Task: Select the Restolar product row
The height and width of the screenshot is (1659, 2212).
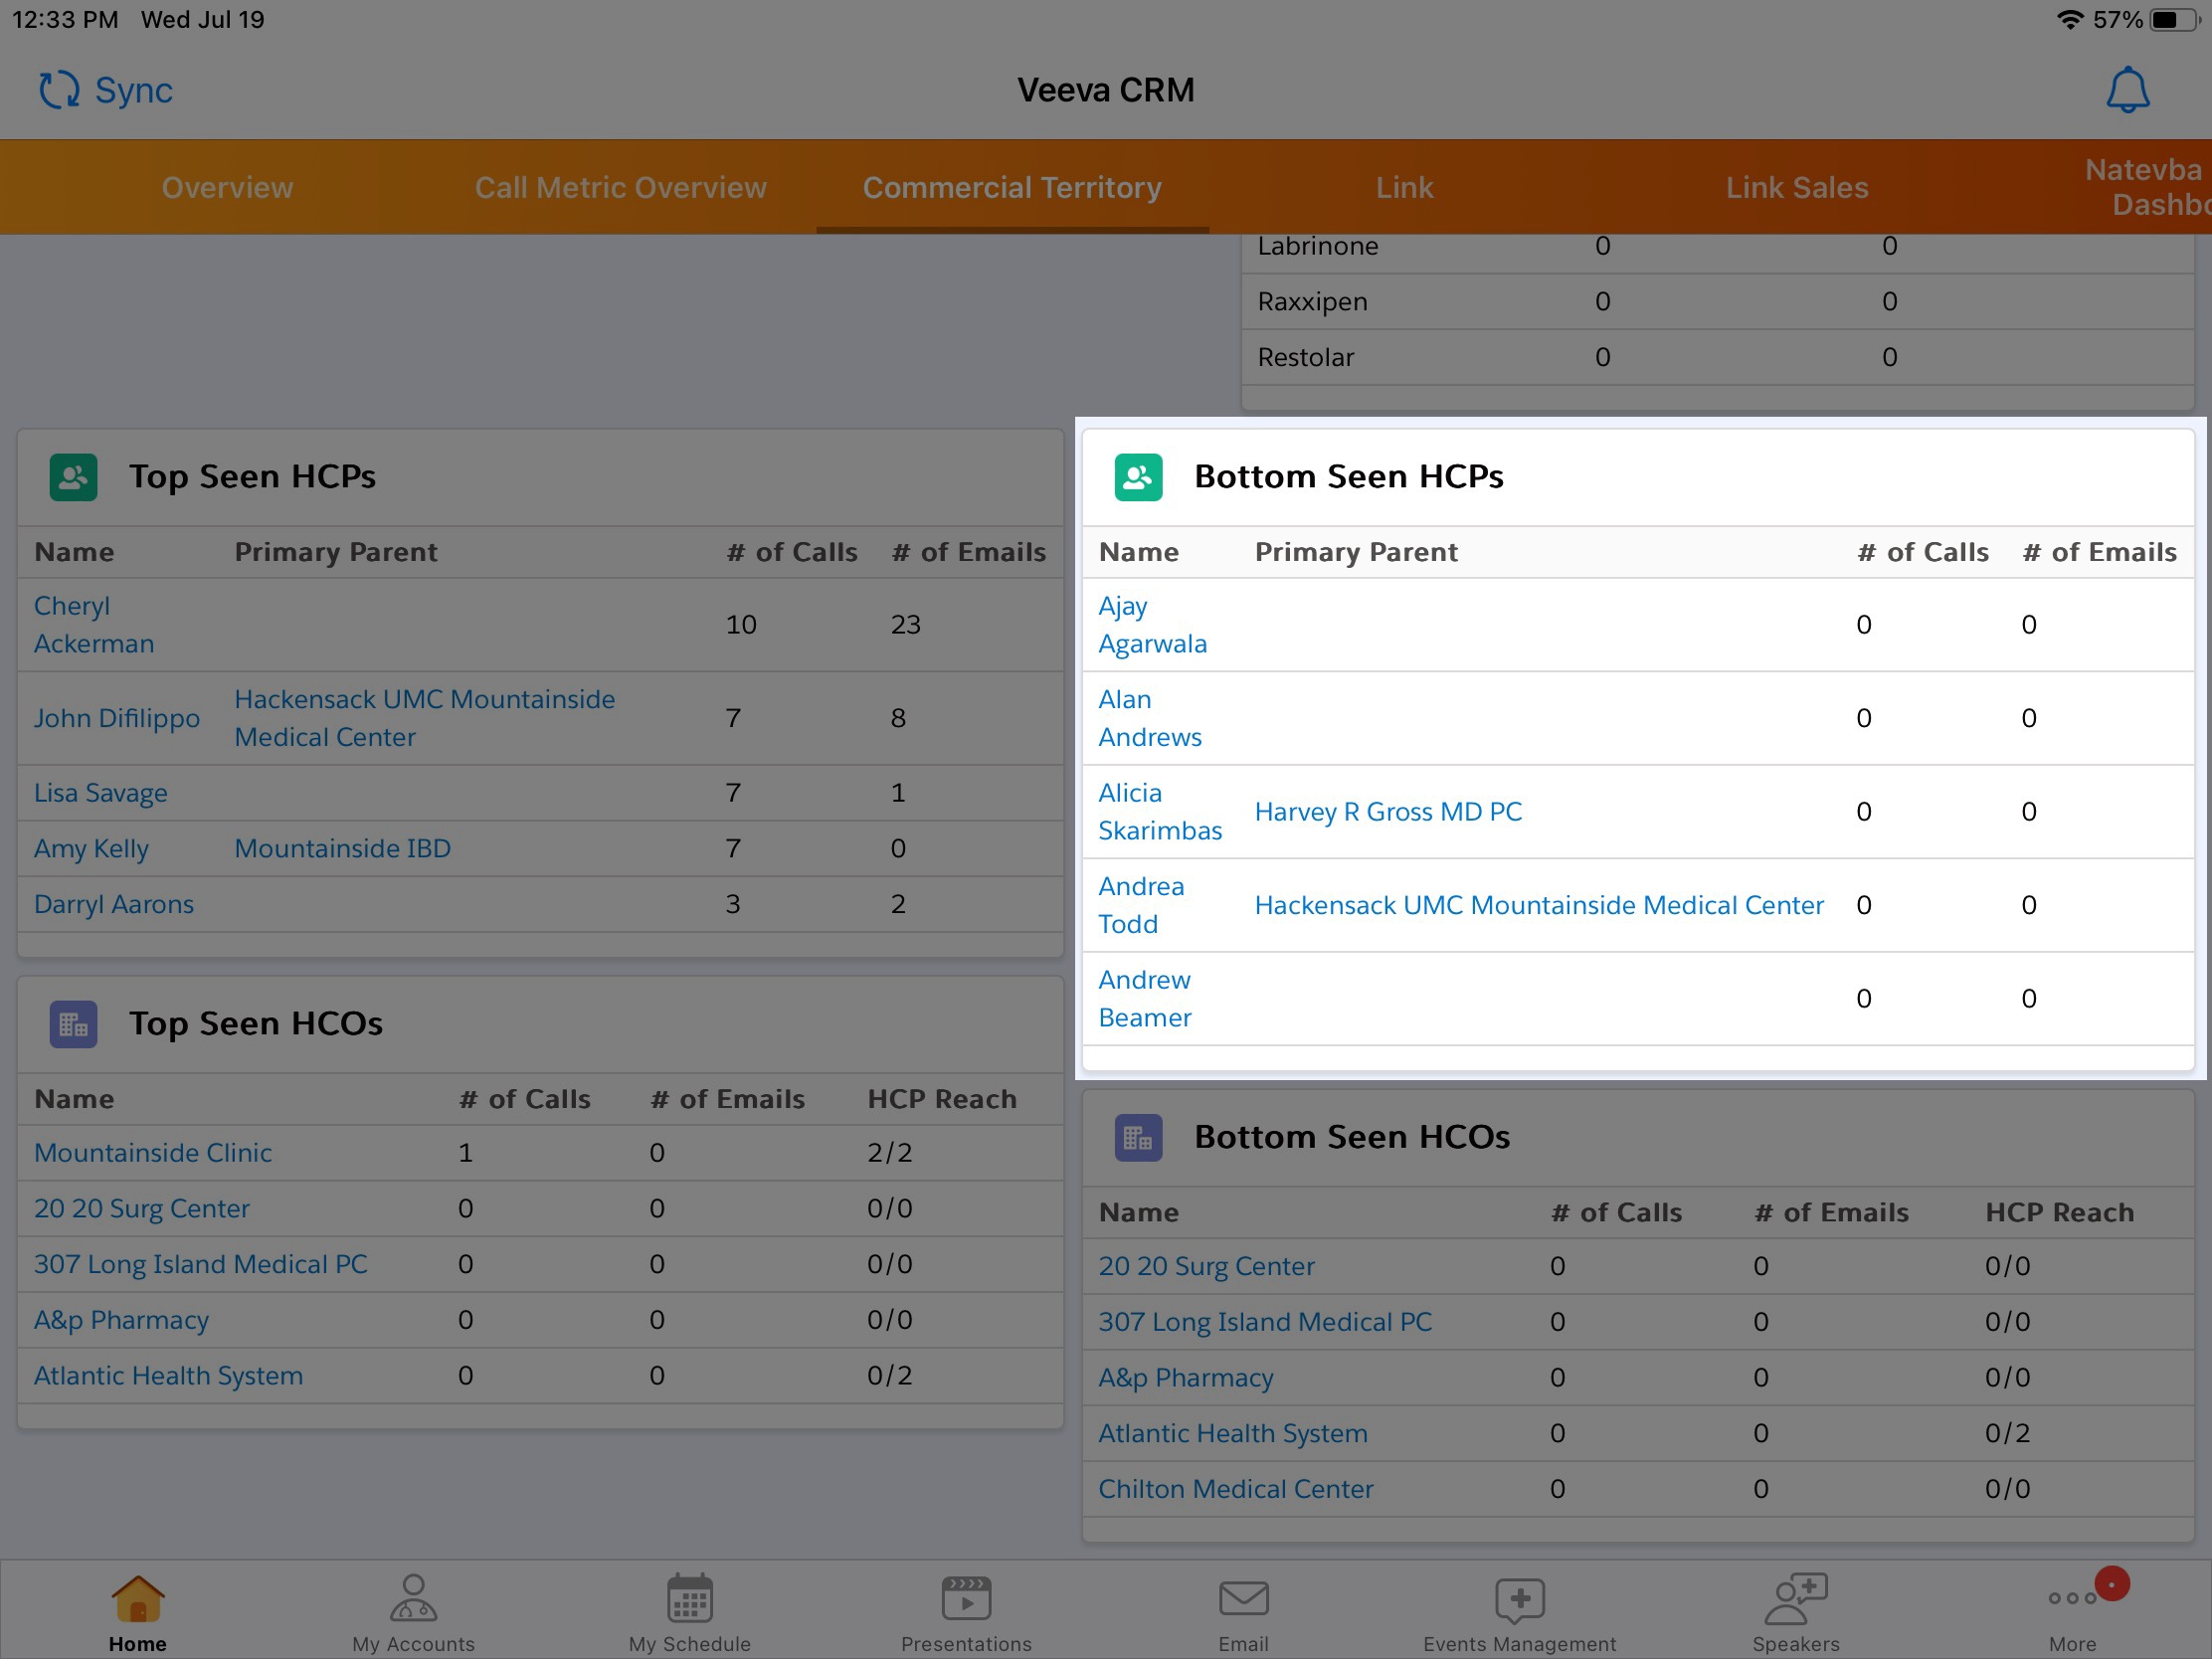Action: coord(1718,357)
